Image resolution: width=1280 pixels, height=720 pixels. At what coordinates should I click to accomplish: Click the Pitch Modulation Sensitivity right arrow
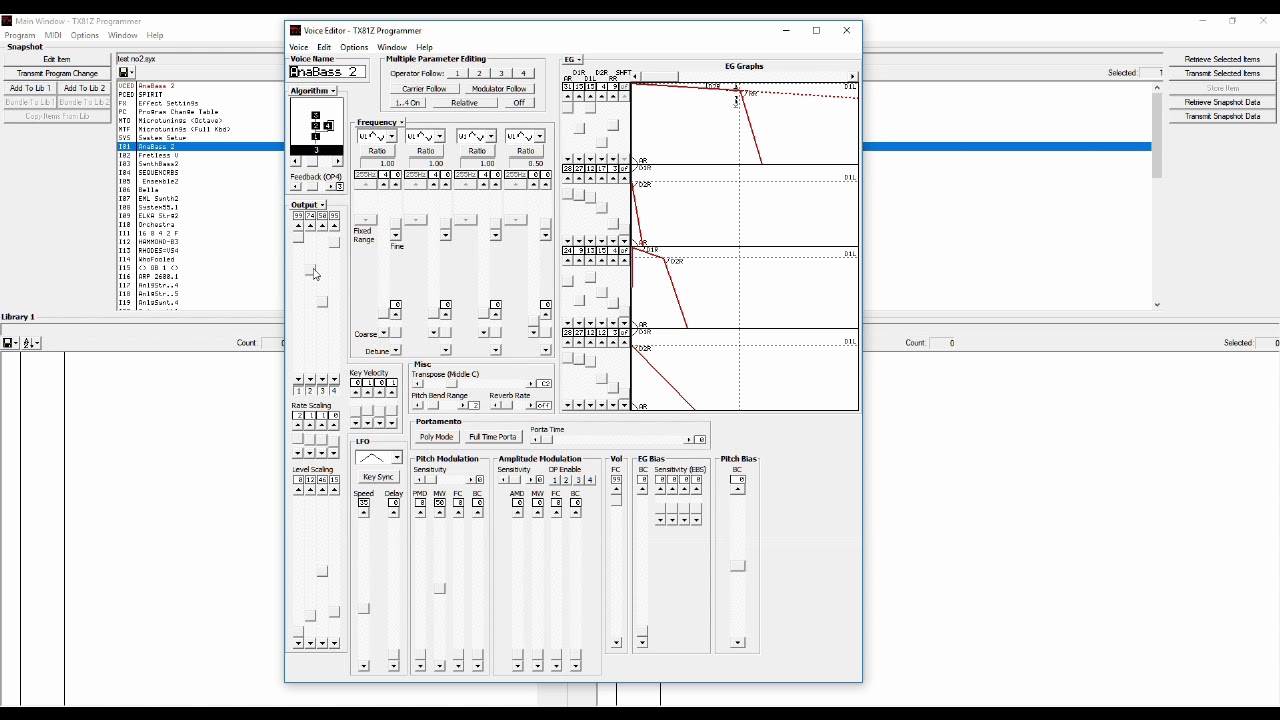point(469,480)
